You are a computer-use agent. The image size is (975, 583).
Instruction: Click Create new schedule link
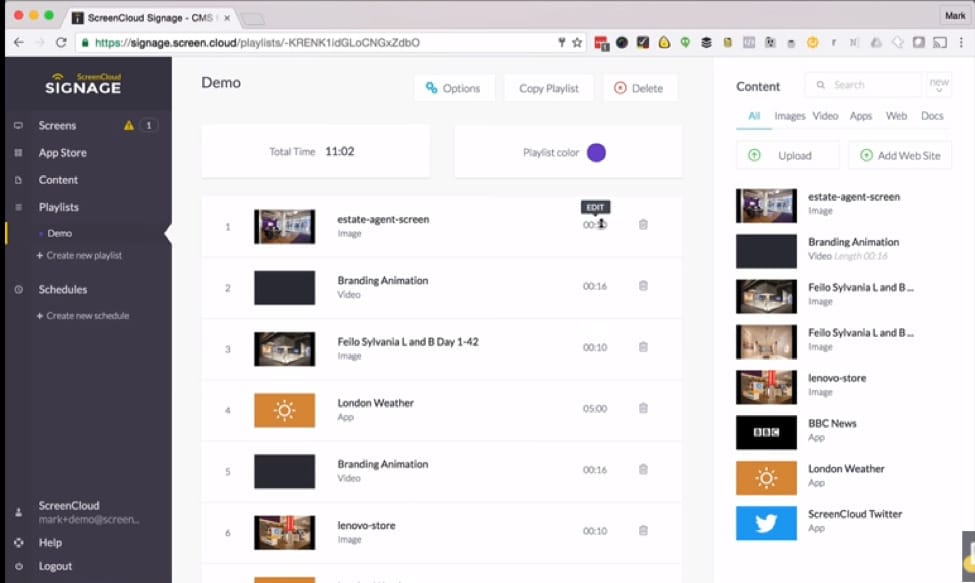(x=83, y=316)
